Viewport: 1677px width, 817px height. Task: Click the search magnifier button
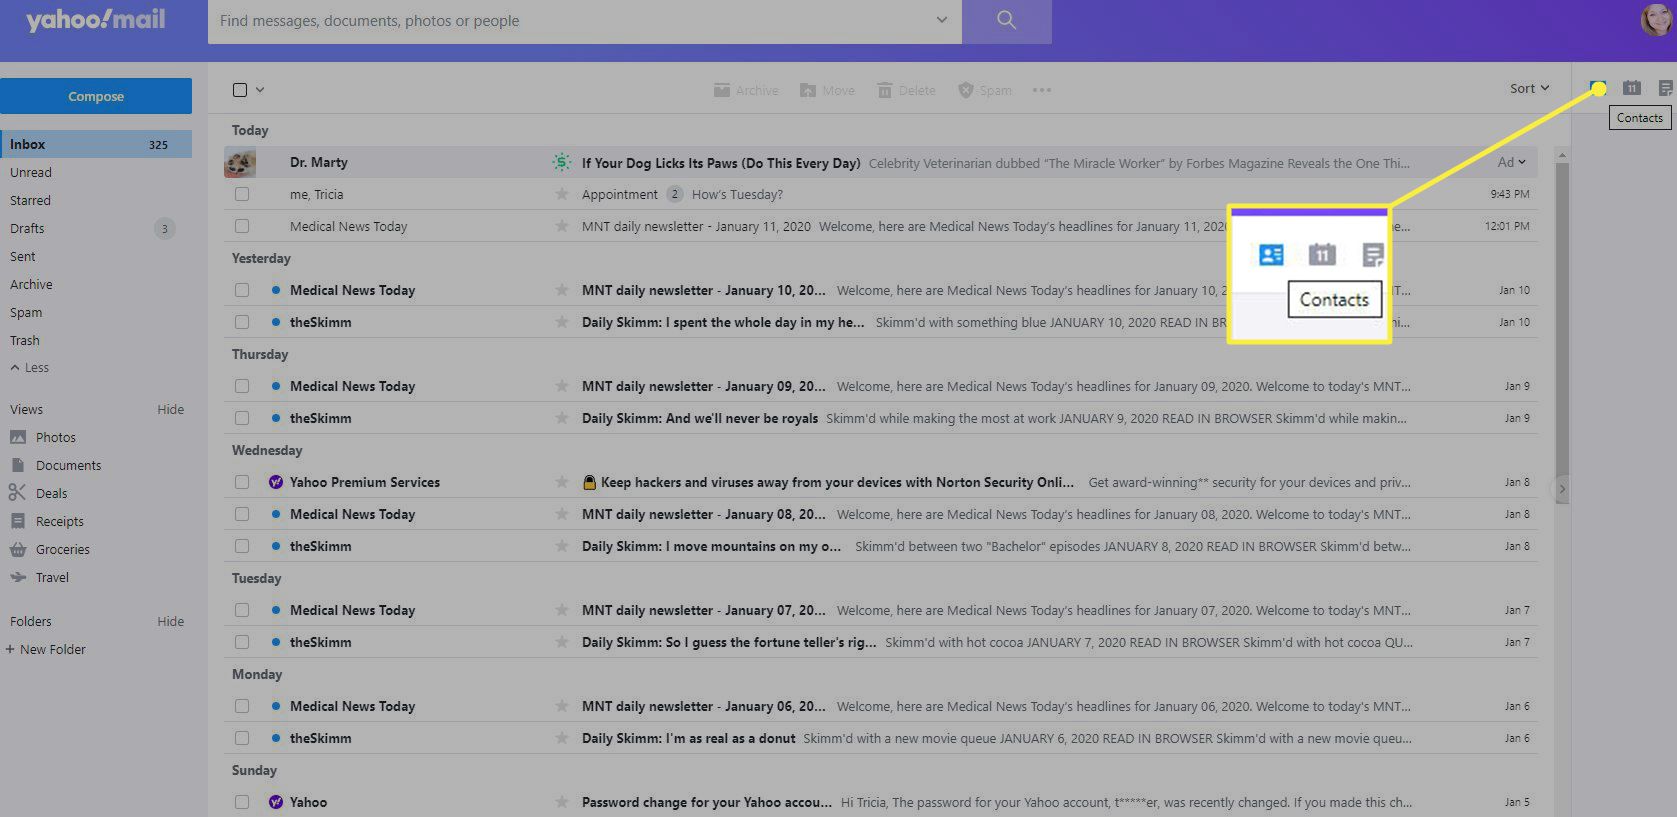point(1007,21)
